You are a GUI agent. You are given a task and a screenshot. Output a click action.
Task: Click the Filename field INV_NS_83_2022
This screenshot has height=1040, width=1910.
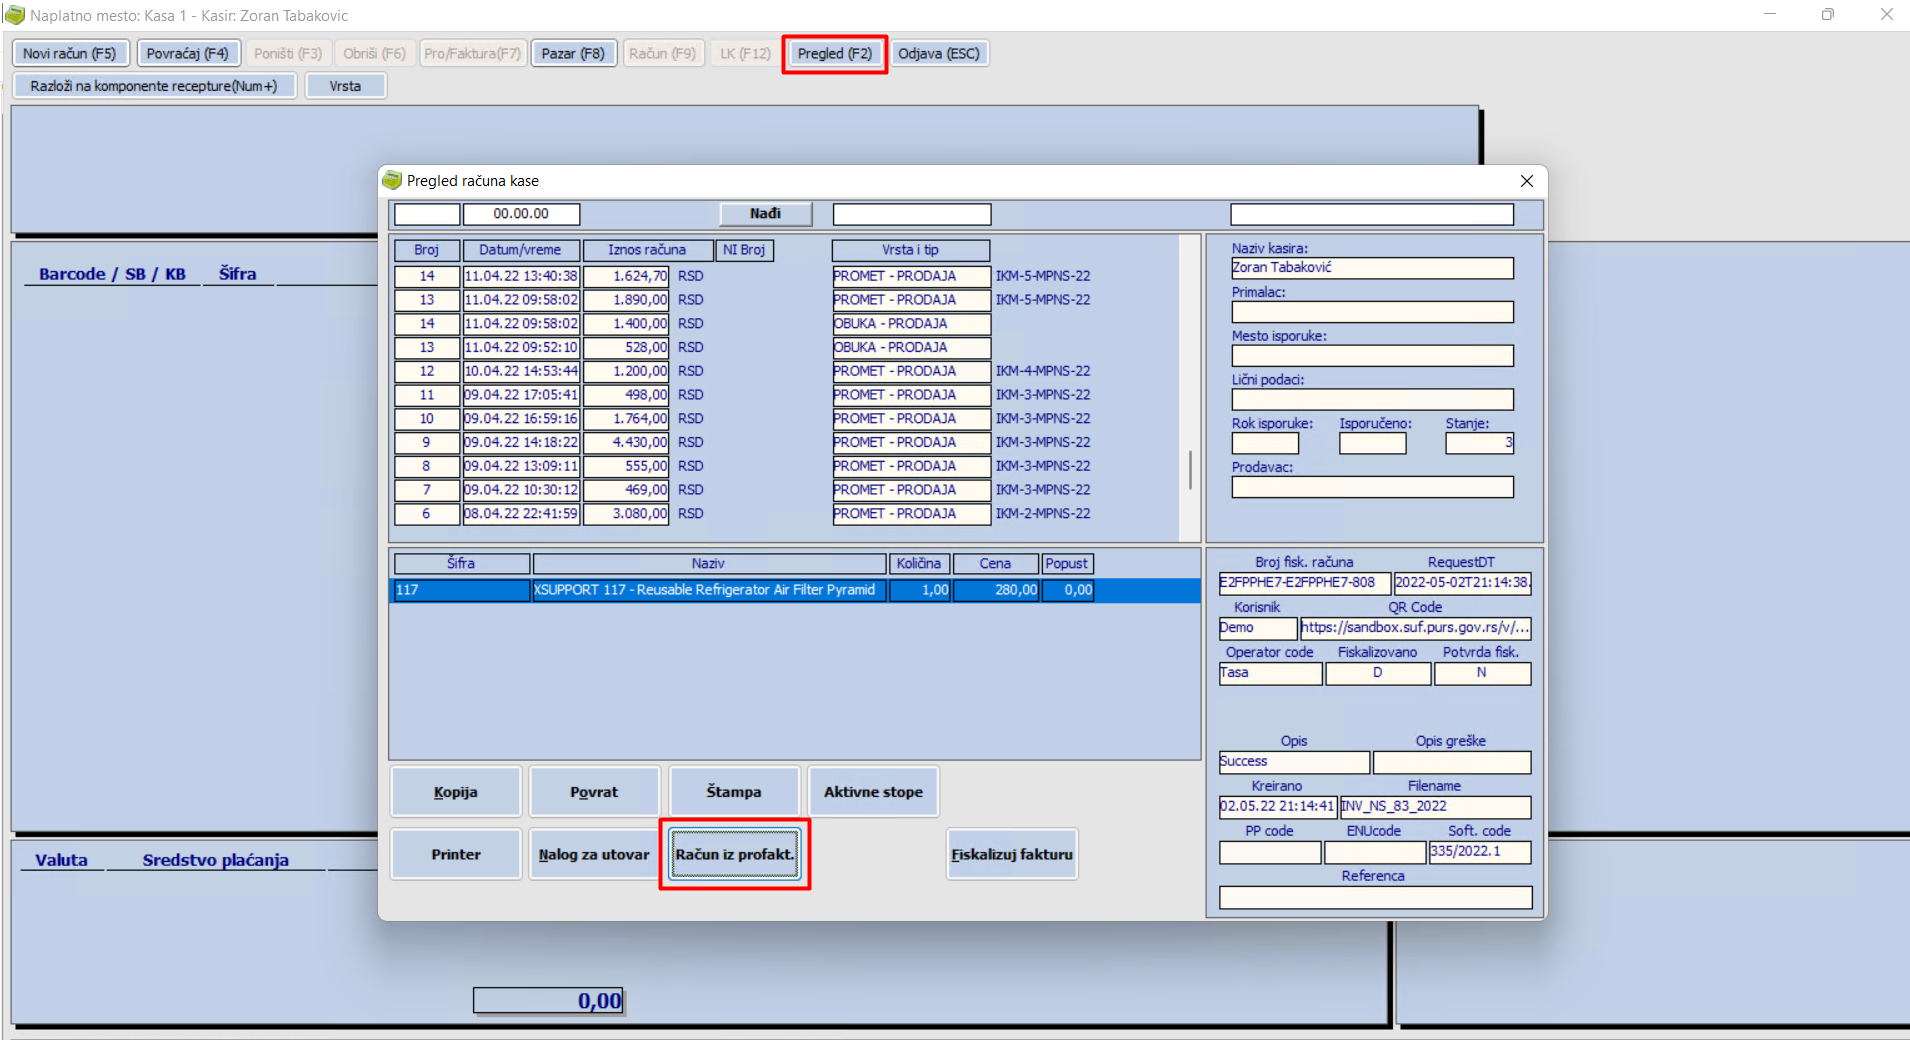tap(1435, 807)
